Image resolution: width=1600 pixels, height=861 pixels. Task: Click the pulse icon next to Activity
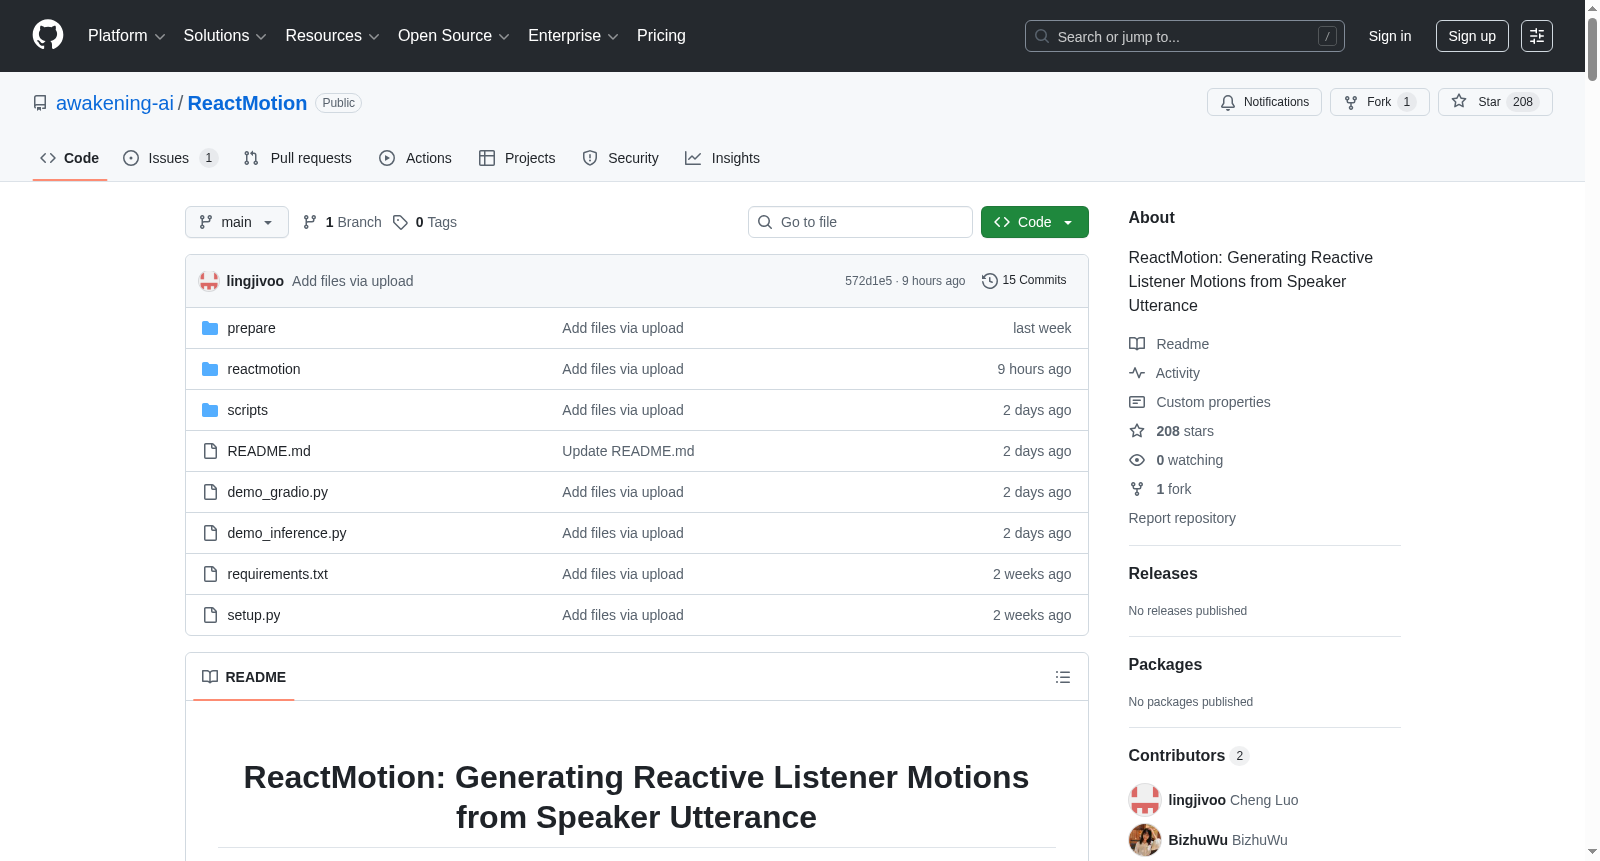pyautogui.click(x=1137, y=373)
